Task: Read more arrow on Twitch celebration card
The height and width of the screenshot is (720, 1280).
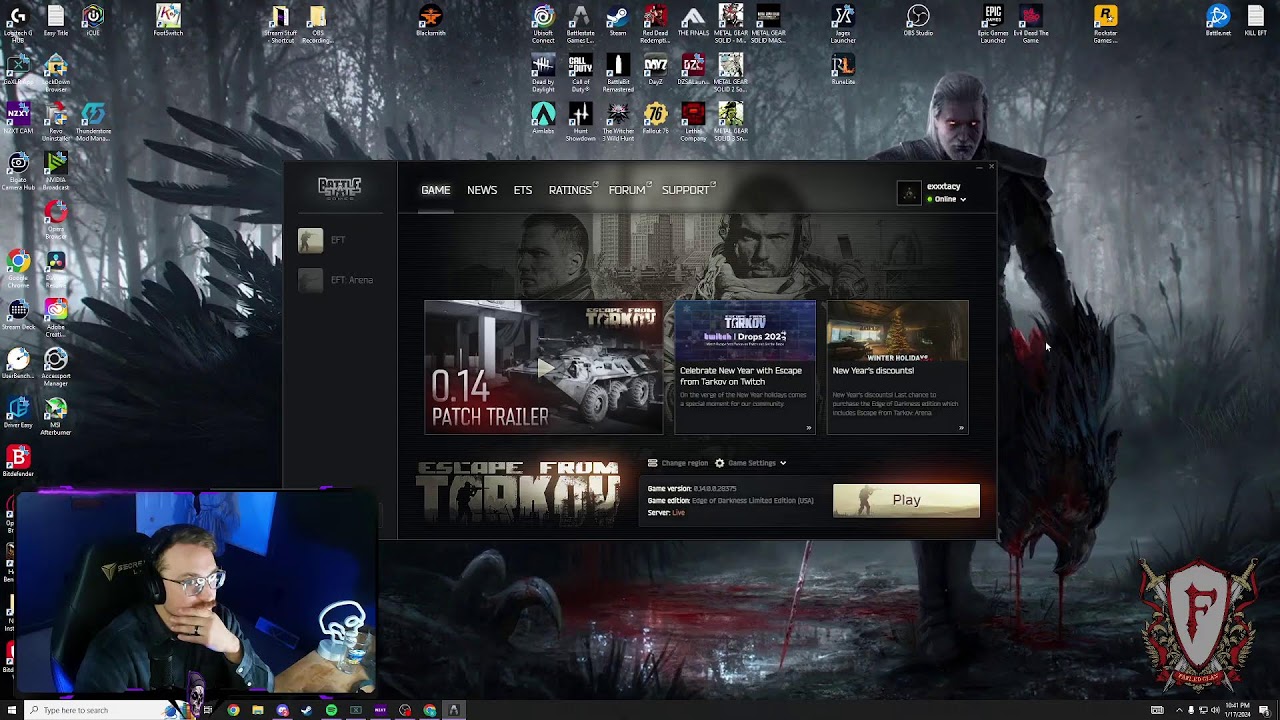Action: click(809, 428)
